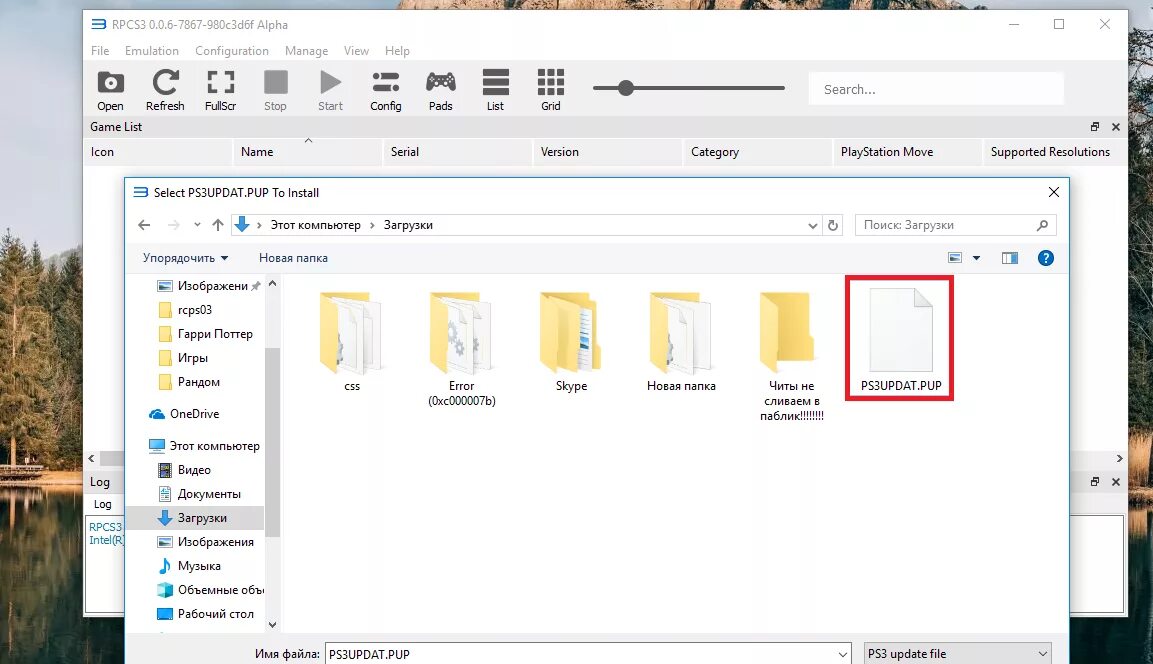Expand the address bar history dropdown
Screen dimensions: 1153x664
click(x=813, y=226)
